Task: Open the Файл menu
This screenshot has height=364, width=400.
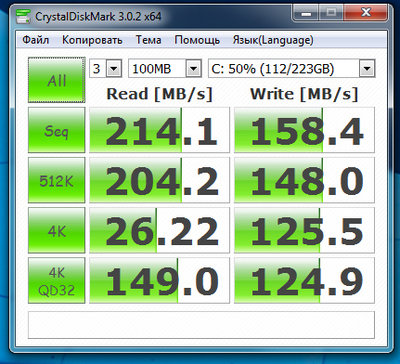Action: pos(36,40)
